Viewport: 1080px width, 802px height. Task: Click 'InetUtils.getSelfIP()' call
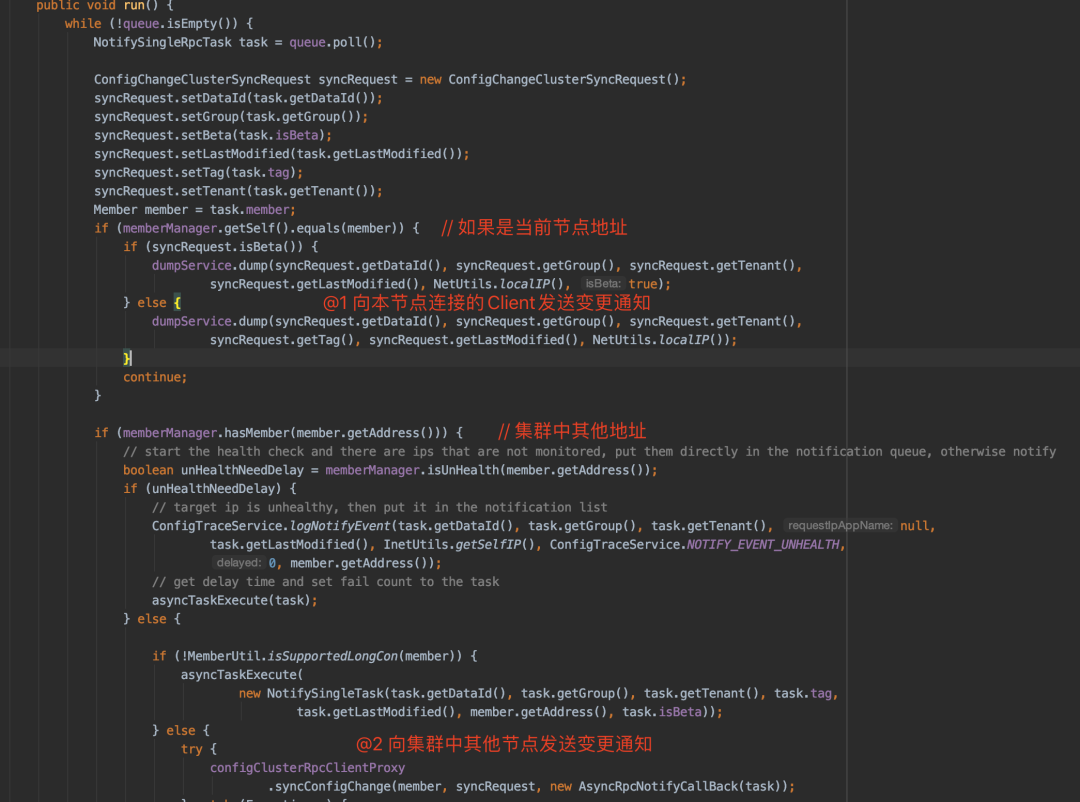coord(459,544)
